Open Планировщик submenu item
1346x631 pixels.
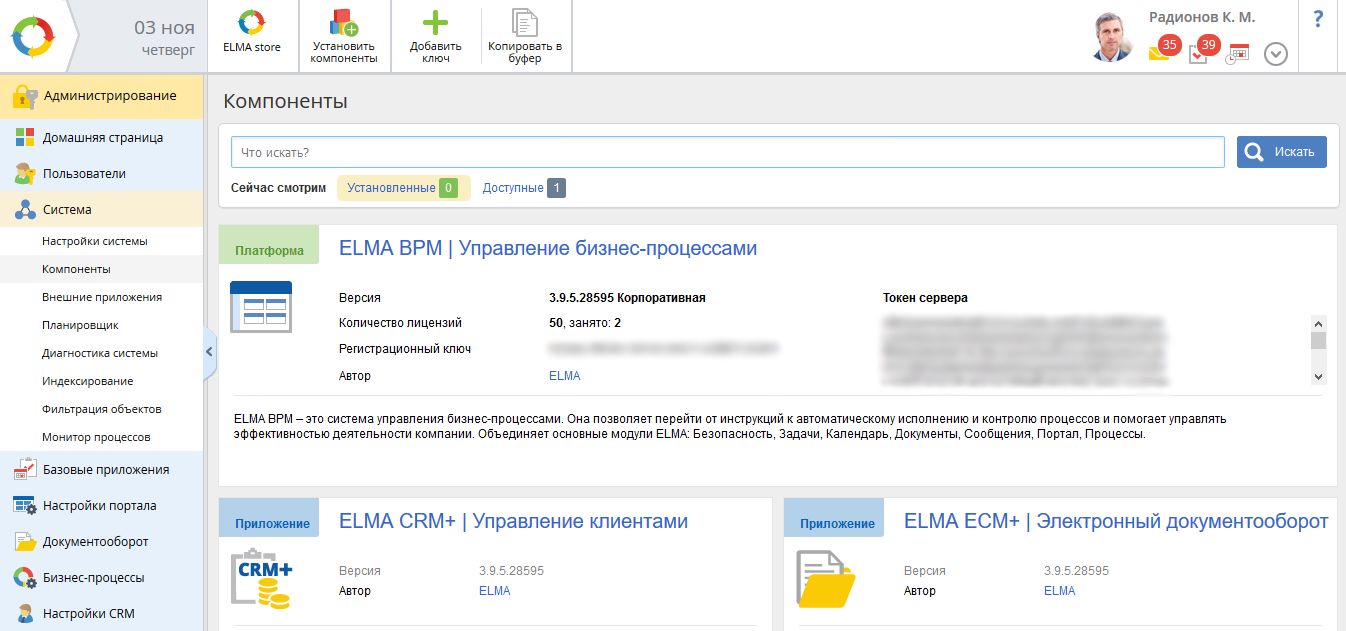coord(80,325)
